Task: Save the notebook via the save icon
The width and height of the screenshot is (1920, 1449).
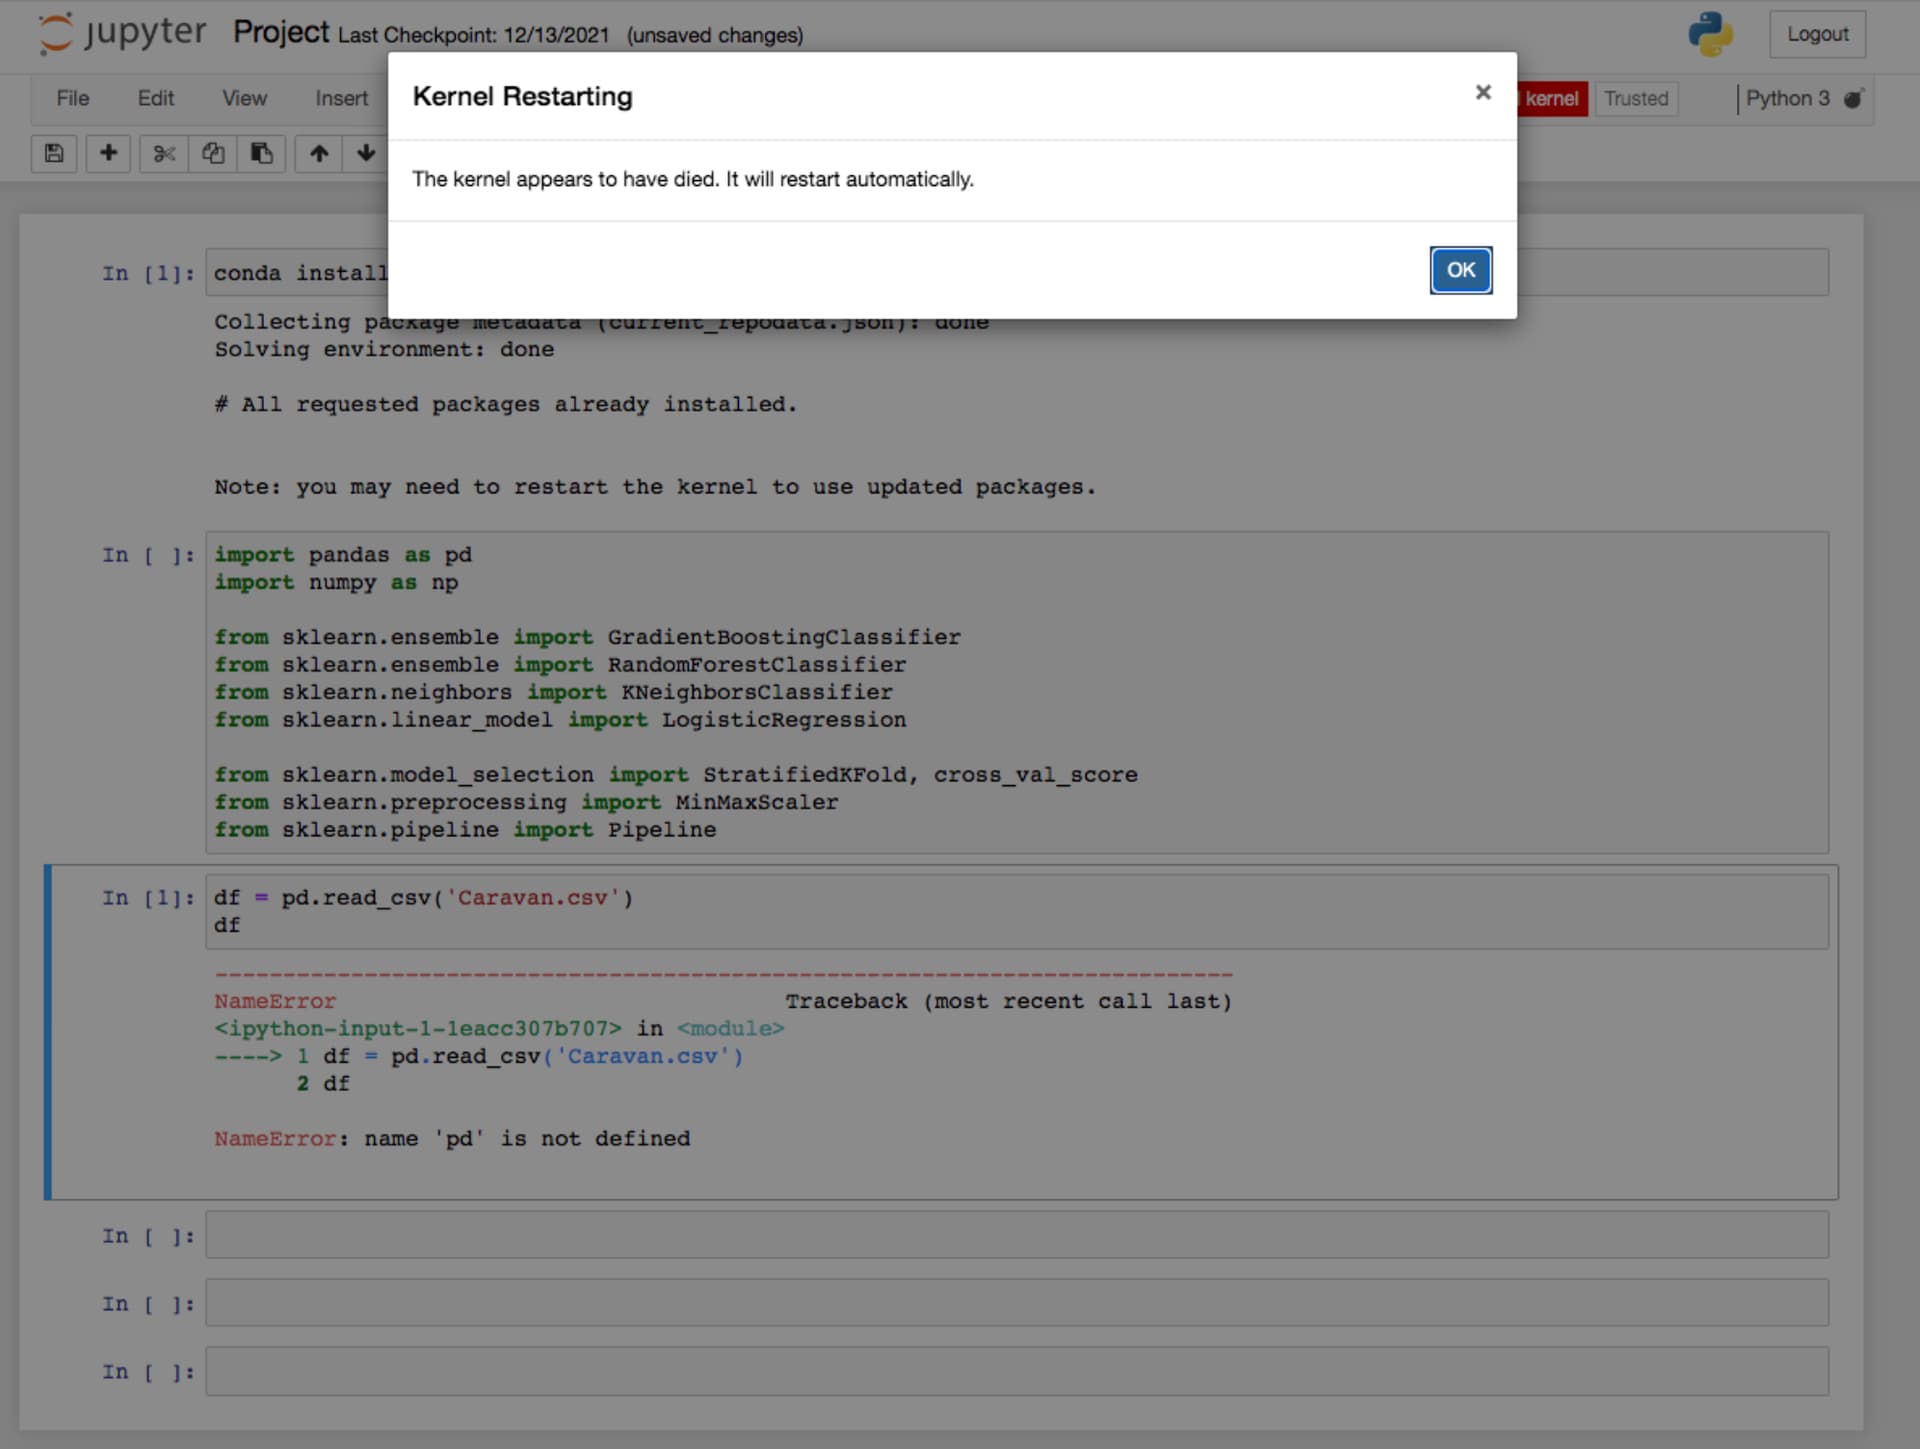Action: pos(54,153)
